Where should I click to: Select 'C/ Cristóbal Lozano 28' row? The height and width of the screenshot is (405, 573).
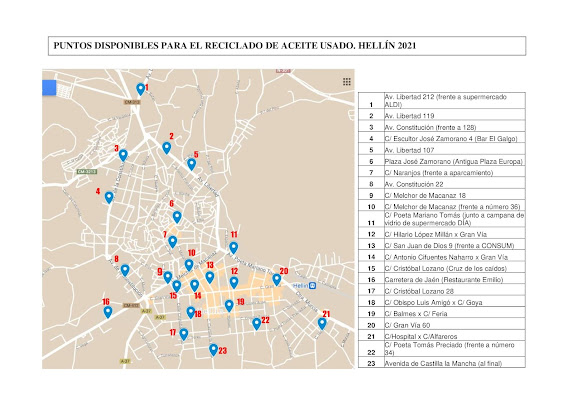(x=442, y=290)
